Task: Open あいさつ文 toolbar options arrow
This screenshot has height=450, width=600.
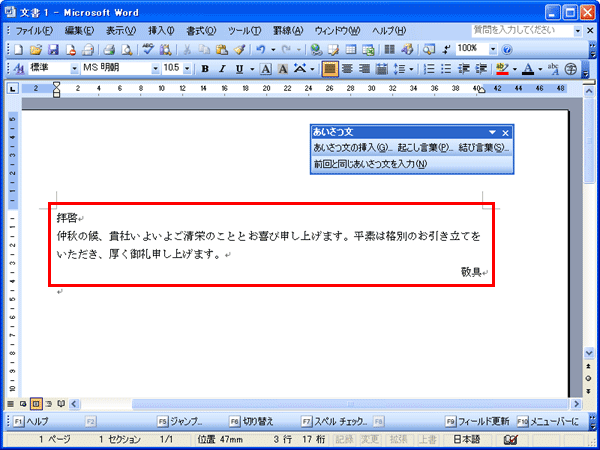Action: tap(492, 133)
